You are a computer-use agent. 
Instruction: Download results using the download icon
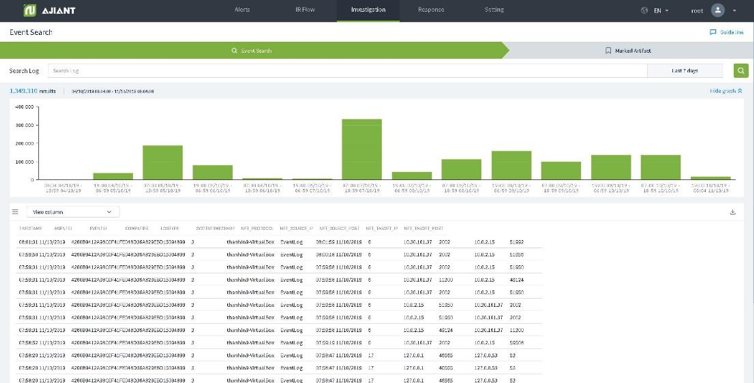click(x=732, y=212)
